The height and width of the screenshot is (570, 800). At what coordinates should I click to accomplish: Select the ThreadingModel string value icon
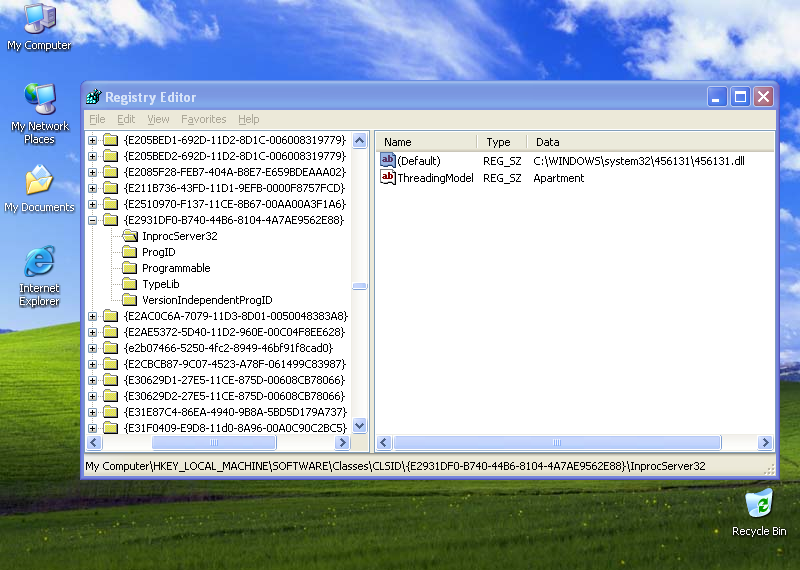coord(388,178)
